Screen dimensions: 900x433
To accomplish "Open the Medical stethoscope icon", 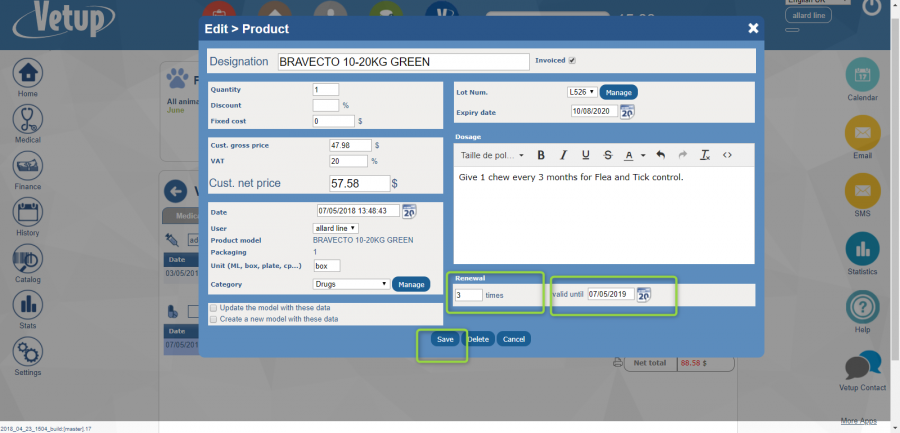I will click(28, 119).
